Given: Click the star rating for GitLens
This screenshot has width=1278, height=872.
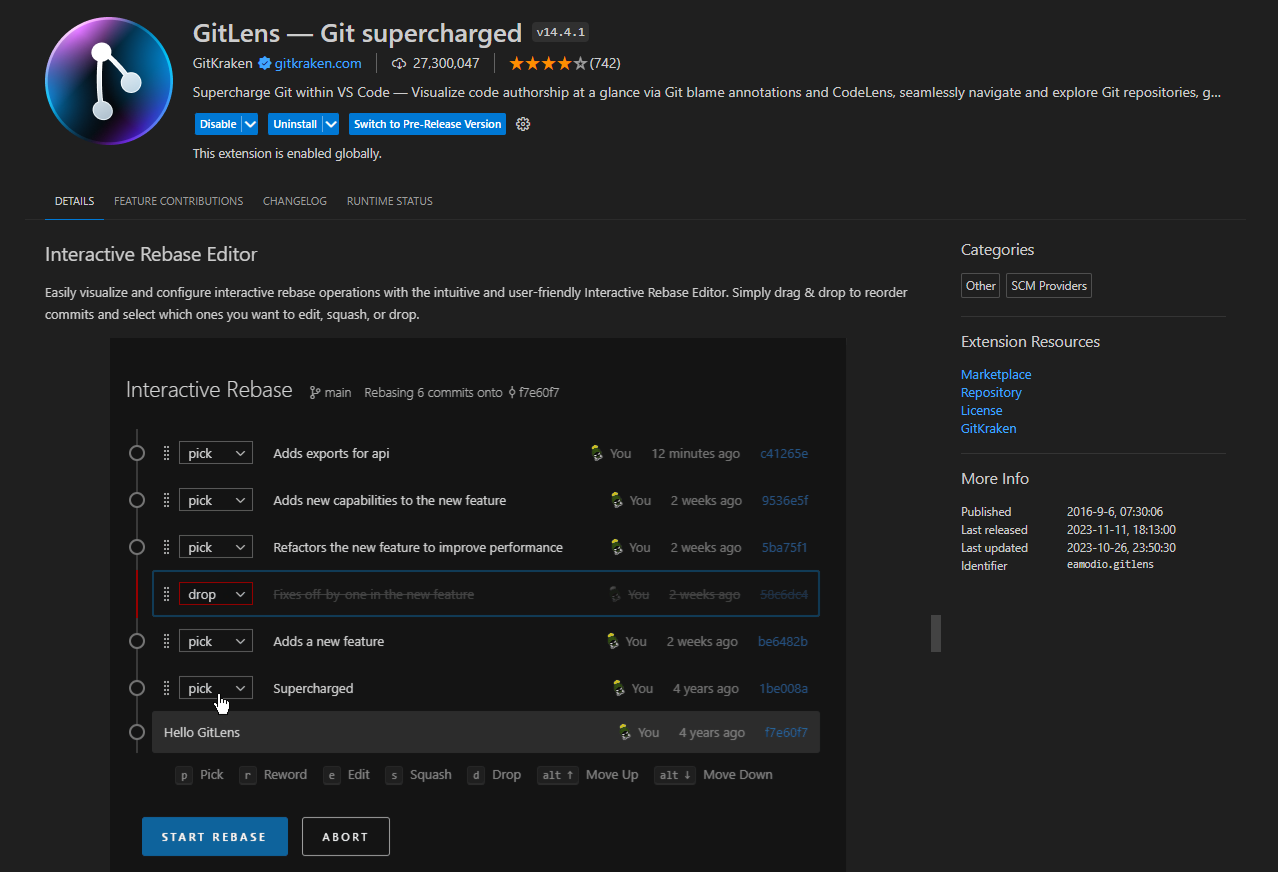Looking at the screenshot, I should click(x=548, y=63).
